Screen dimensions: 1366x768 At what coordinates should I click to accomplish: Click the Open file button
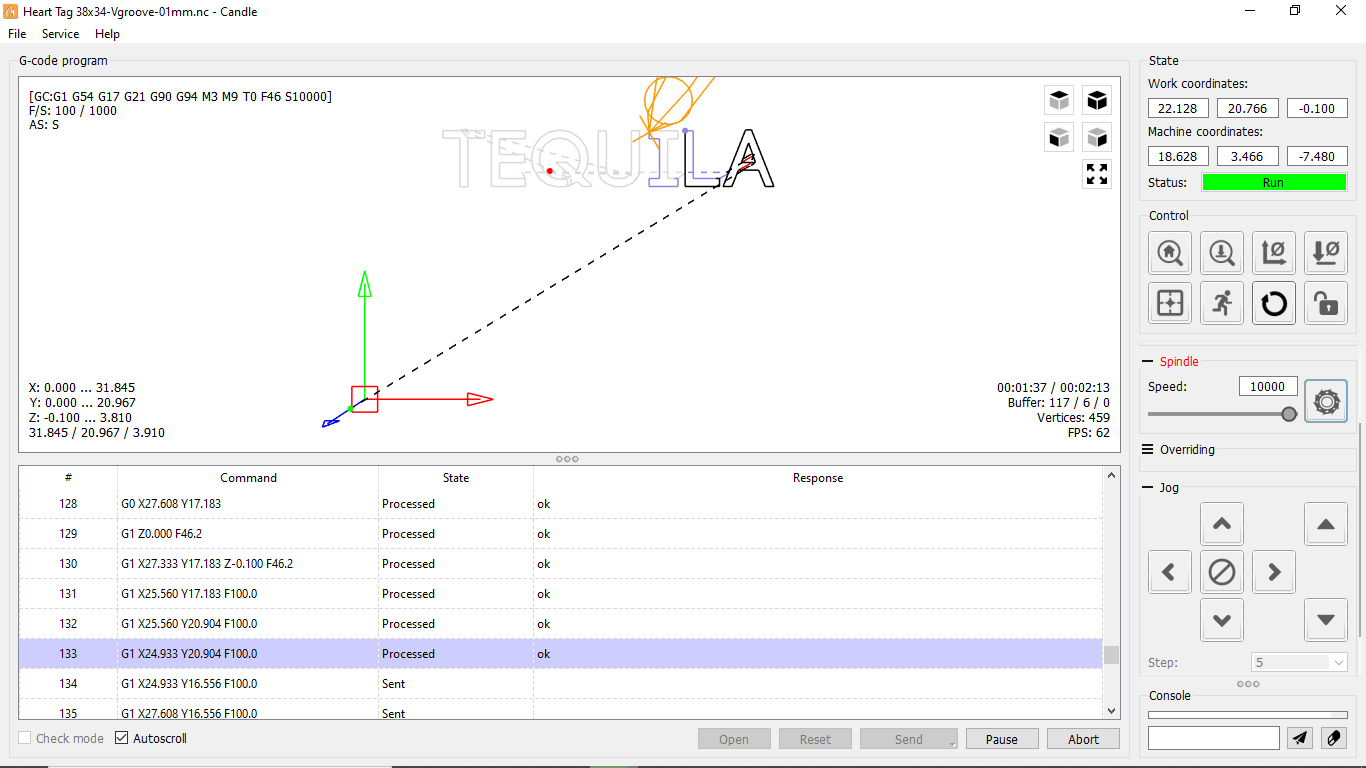point(734,739)
